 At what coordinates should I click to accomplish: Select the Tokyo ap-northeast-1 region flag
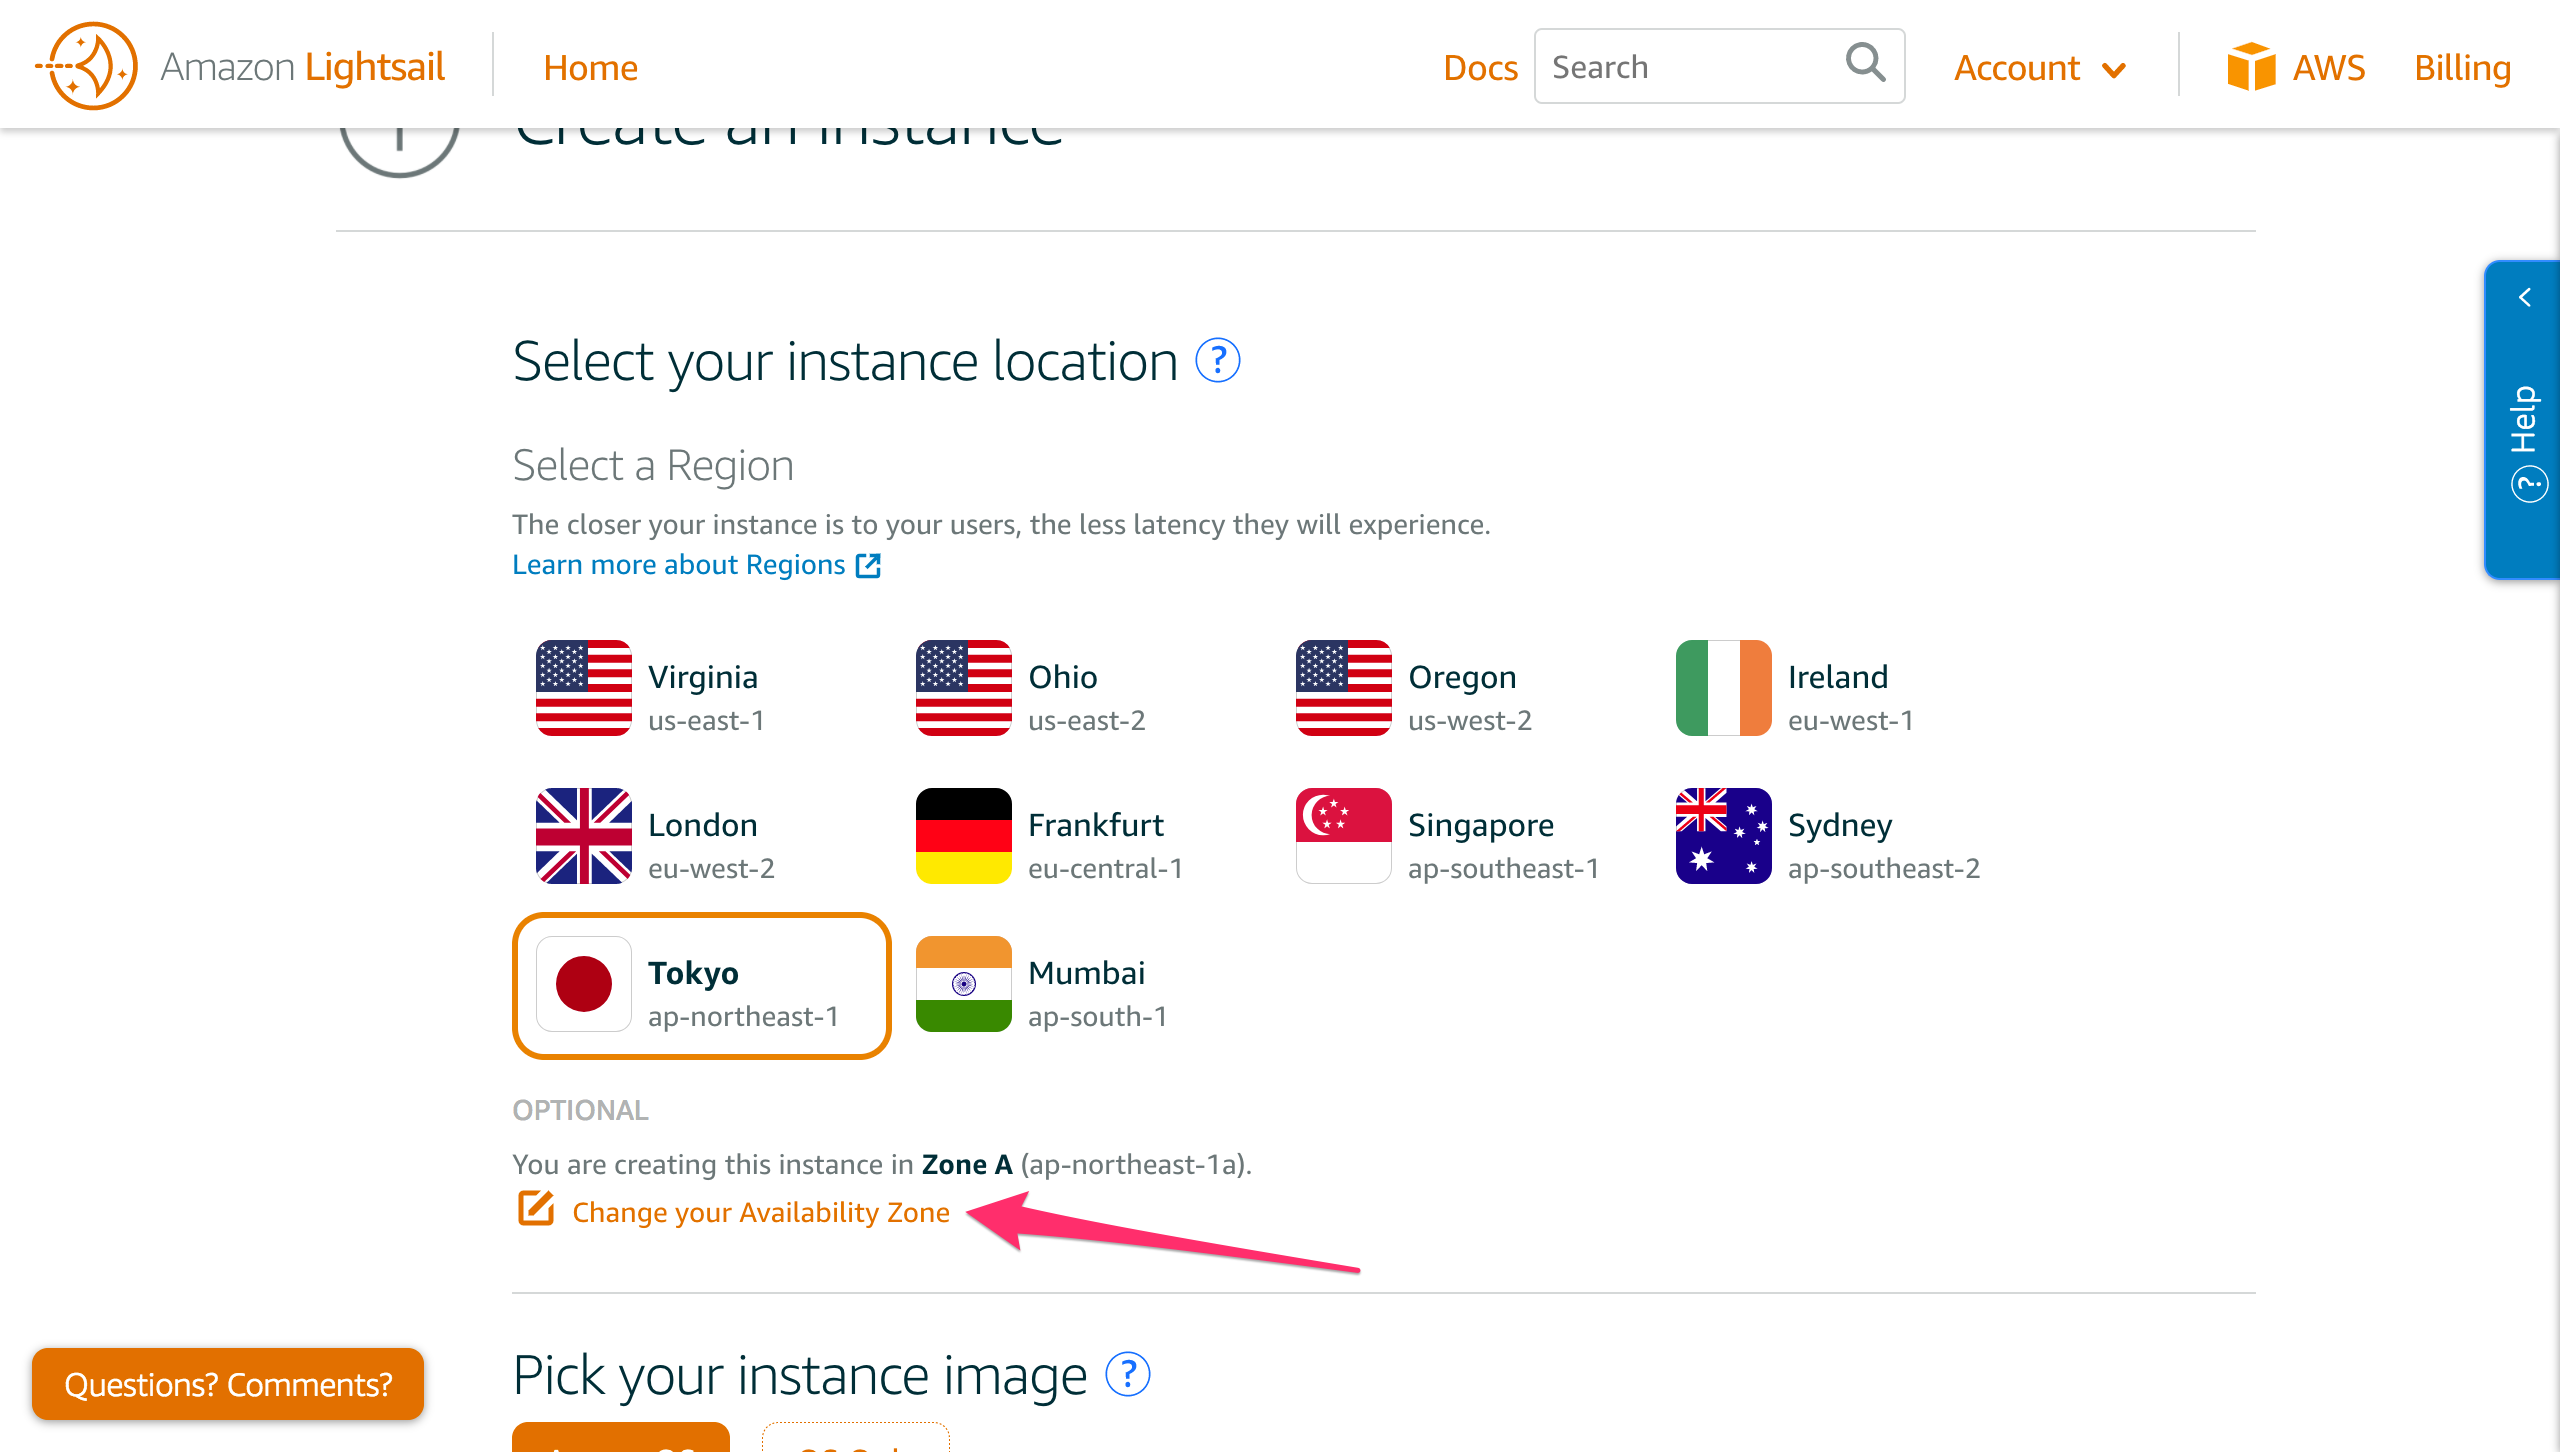click(584, 984)
